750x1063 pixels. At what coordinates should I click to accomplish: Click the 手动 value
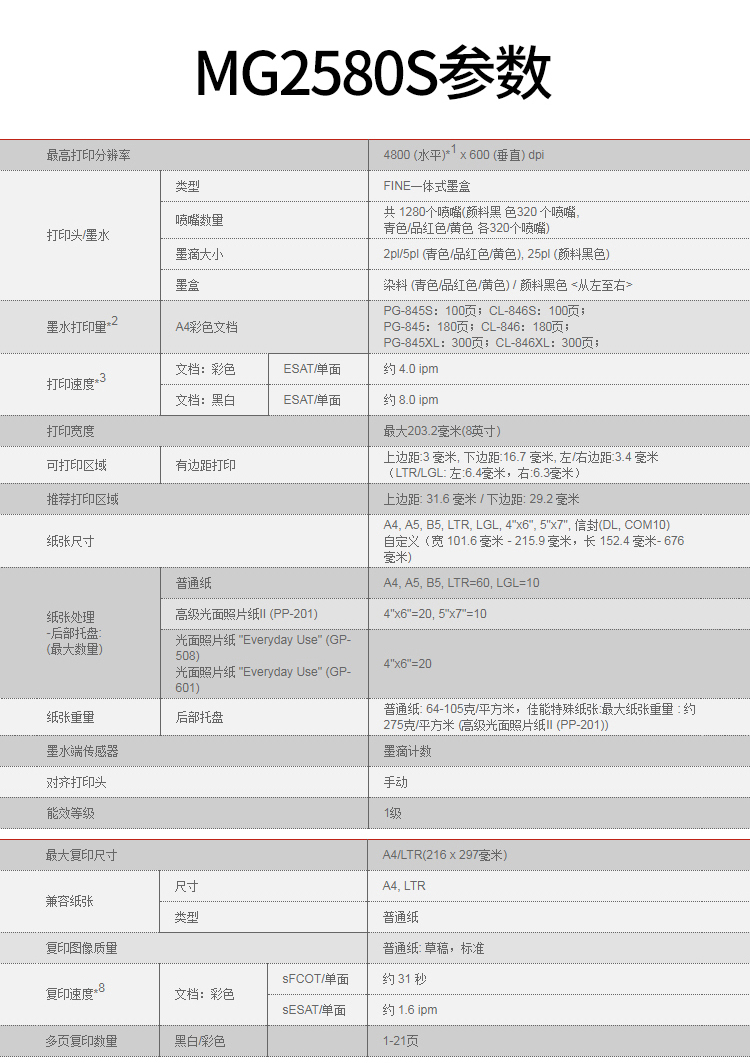[x=395, y=782]
